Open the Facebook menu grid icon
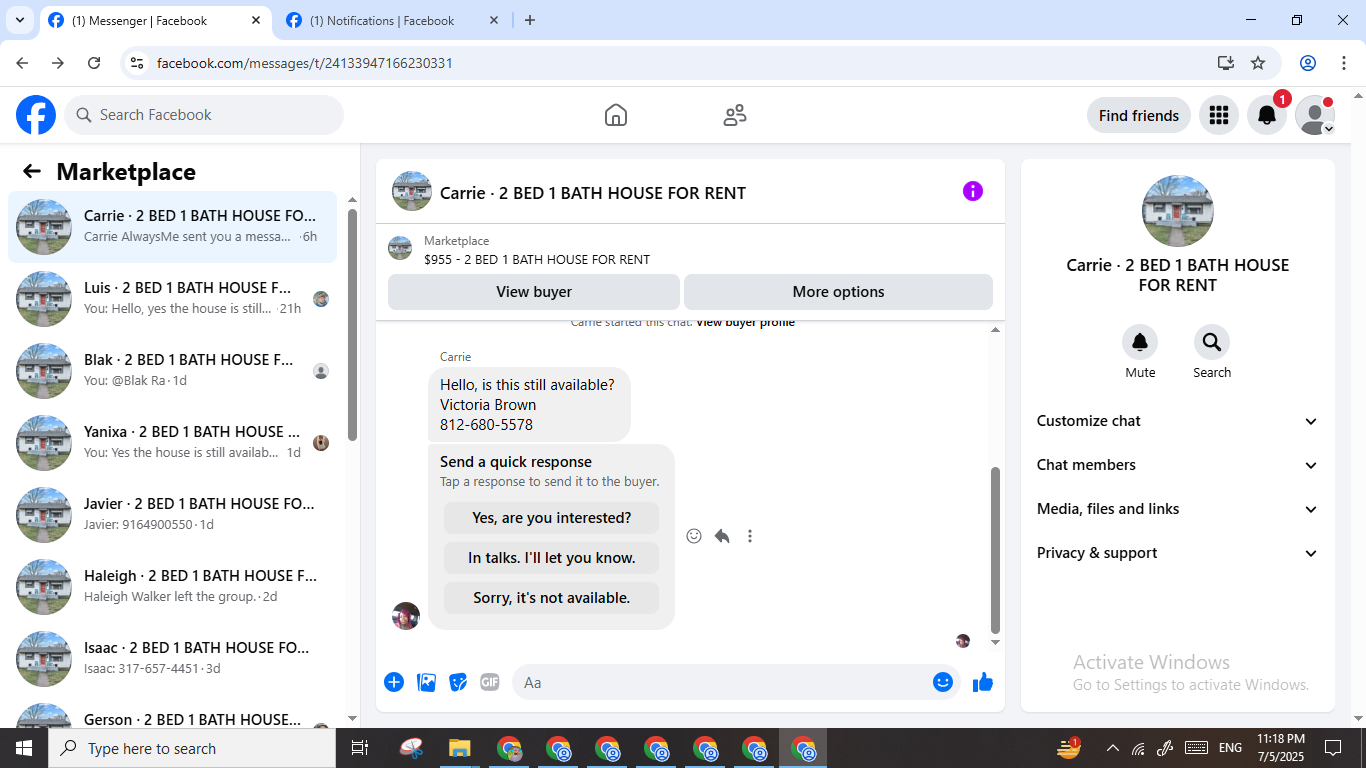This screenshot has height=768, width=1366. click(1218, 115)
